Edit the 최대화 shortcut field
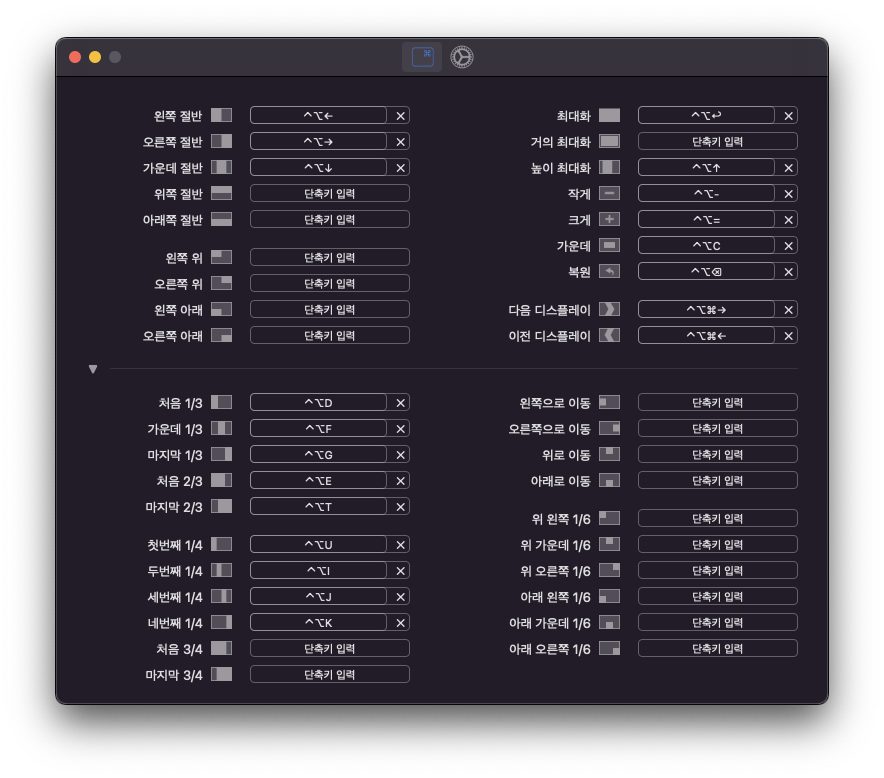This screenshot has height=778, width=884. point(706,115)
